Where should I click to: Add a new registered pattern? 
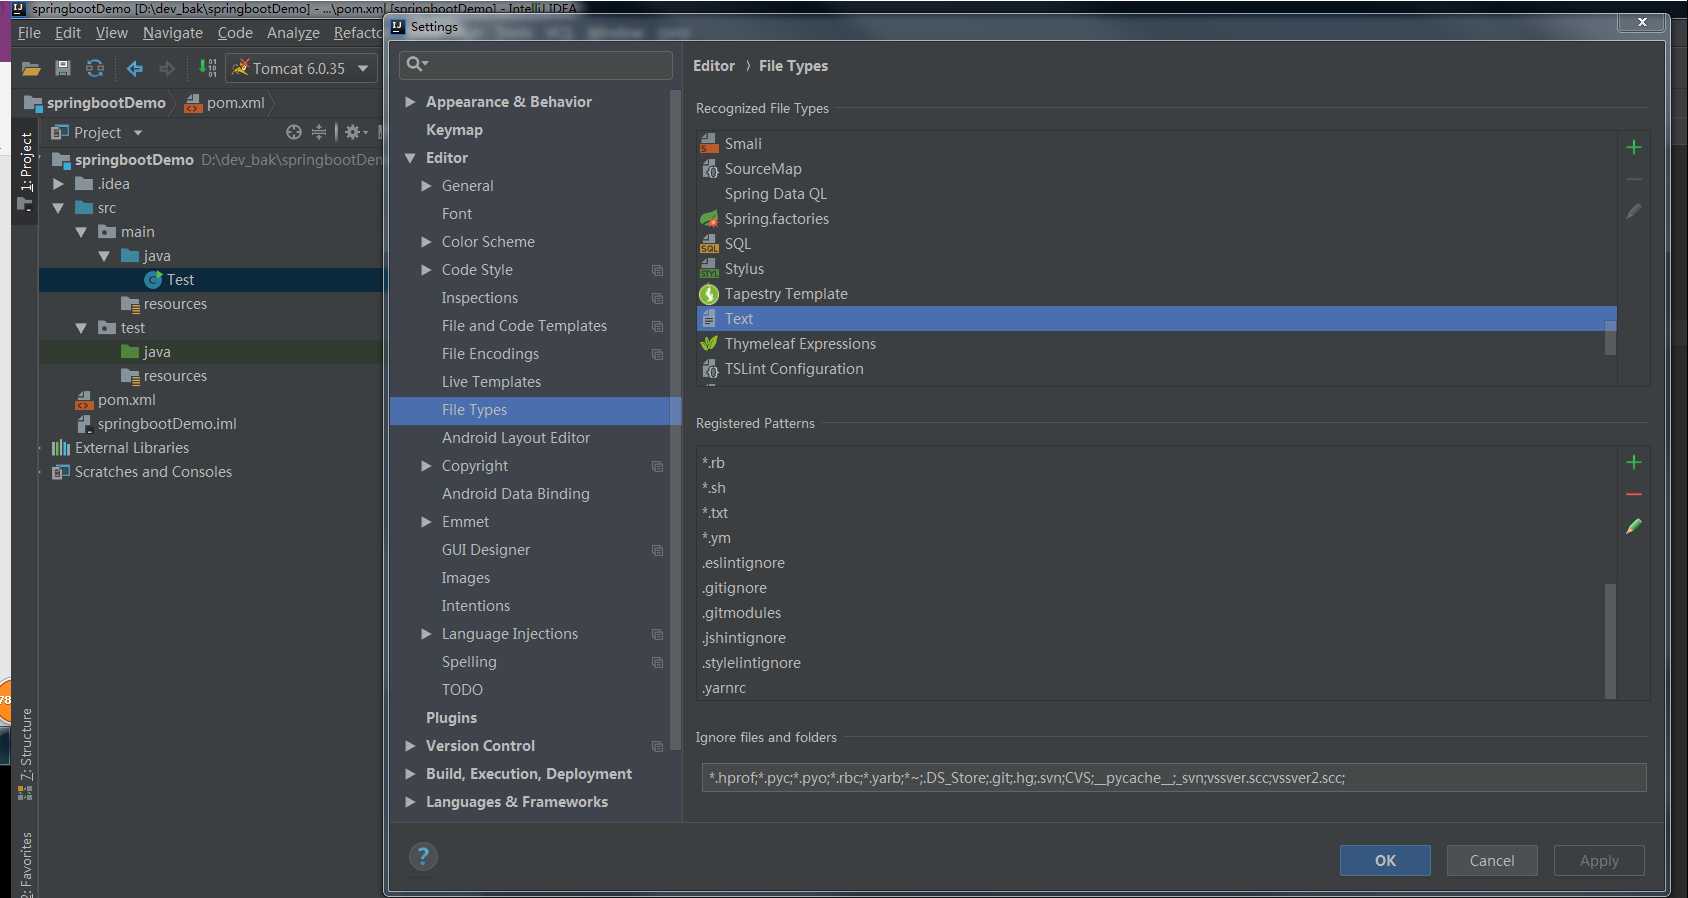pyautogui.click(x=1634, y=462)
